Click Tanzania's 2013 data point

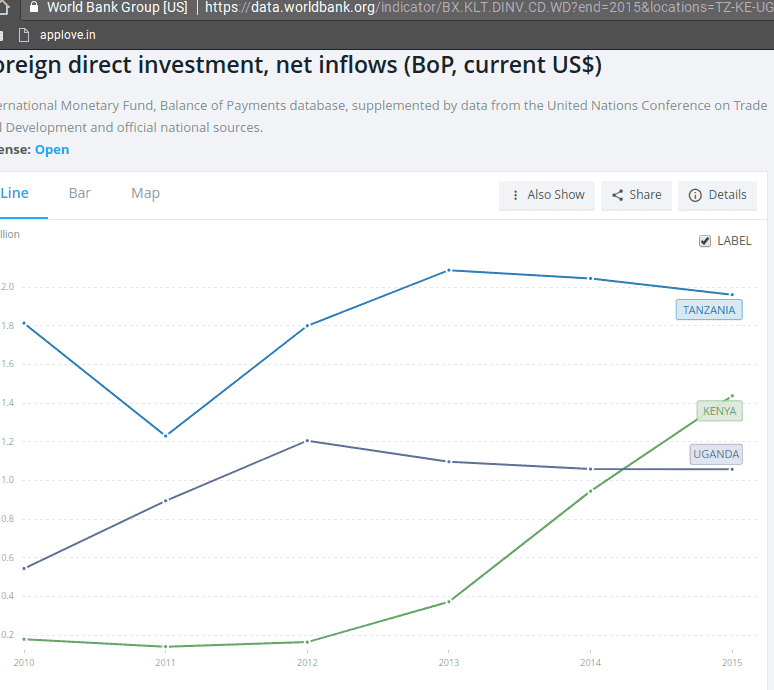[449, 270]
